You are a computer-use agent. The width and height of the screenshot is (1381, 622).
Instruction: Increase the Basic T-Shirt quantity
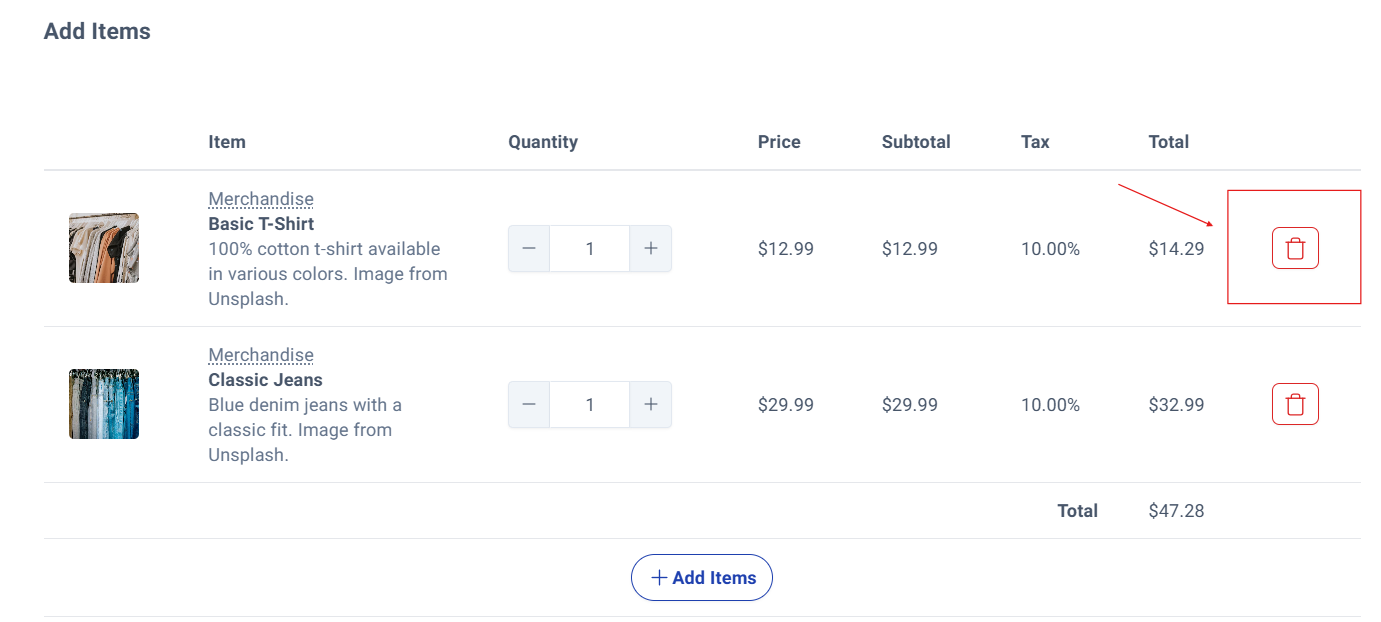651,248
